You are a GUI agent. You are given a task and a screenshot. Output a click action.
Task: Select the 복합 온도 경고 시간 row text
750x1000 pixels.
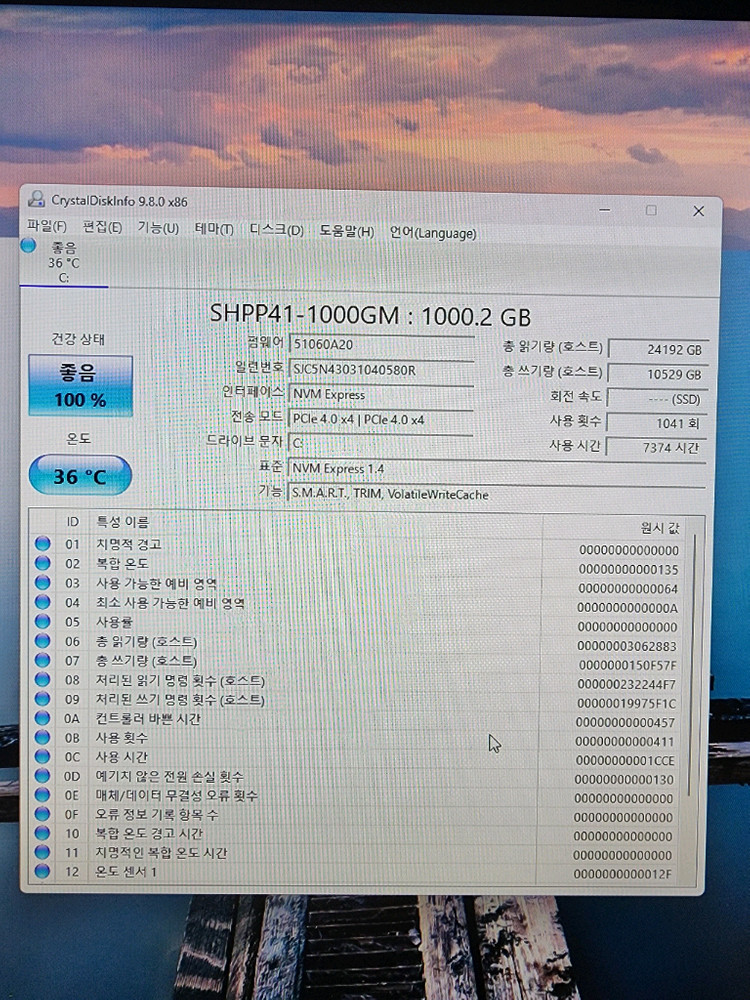click(x=149, y=834)
